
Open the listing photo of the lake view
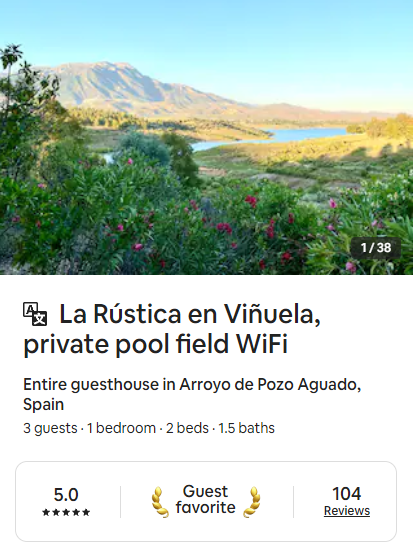(x=206, y=137)
